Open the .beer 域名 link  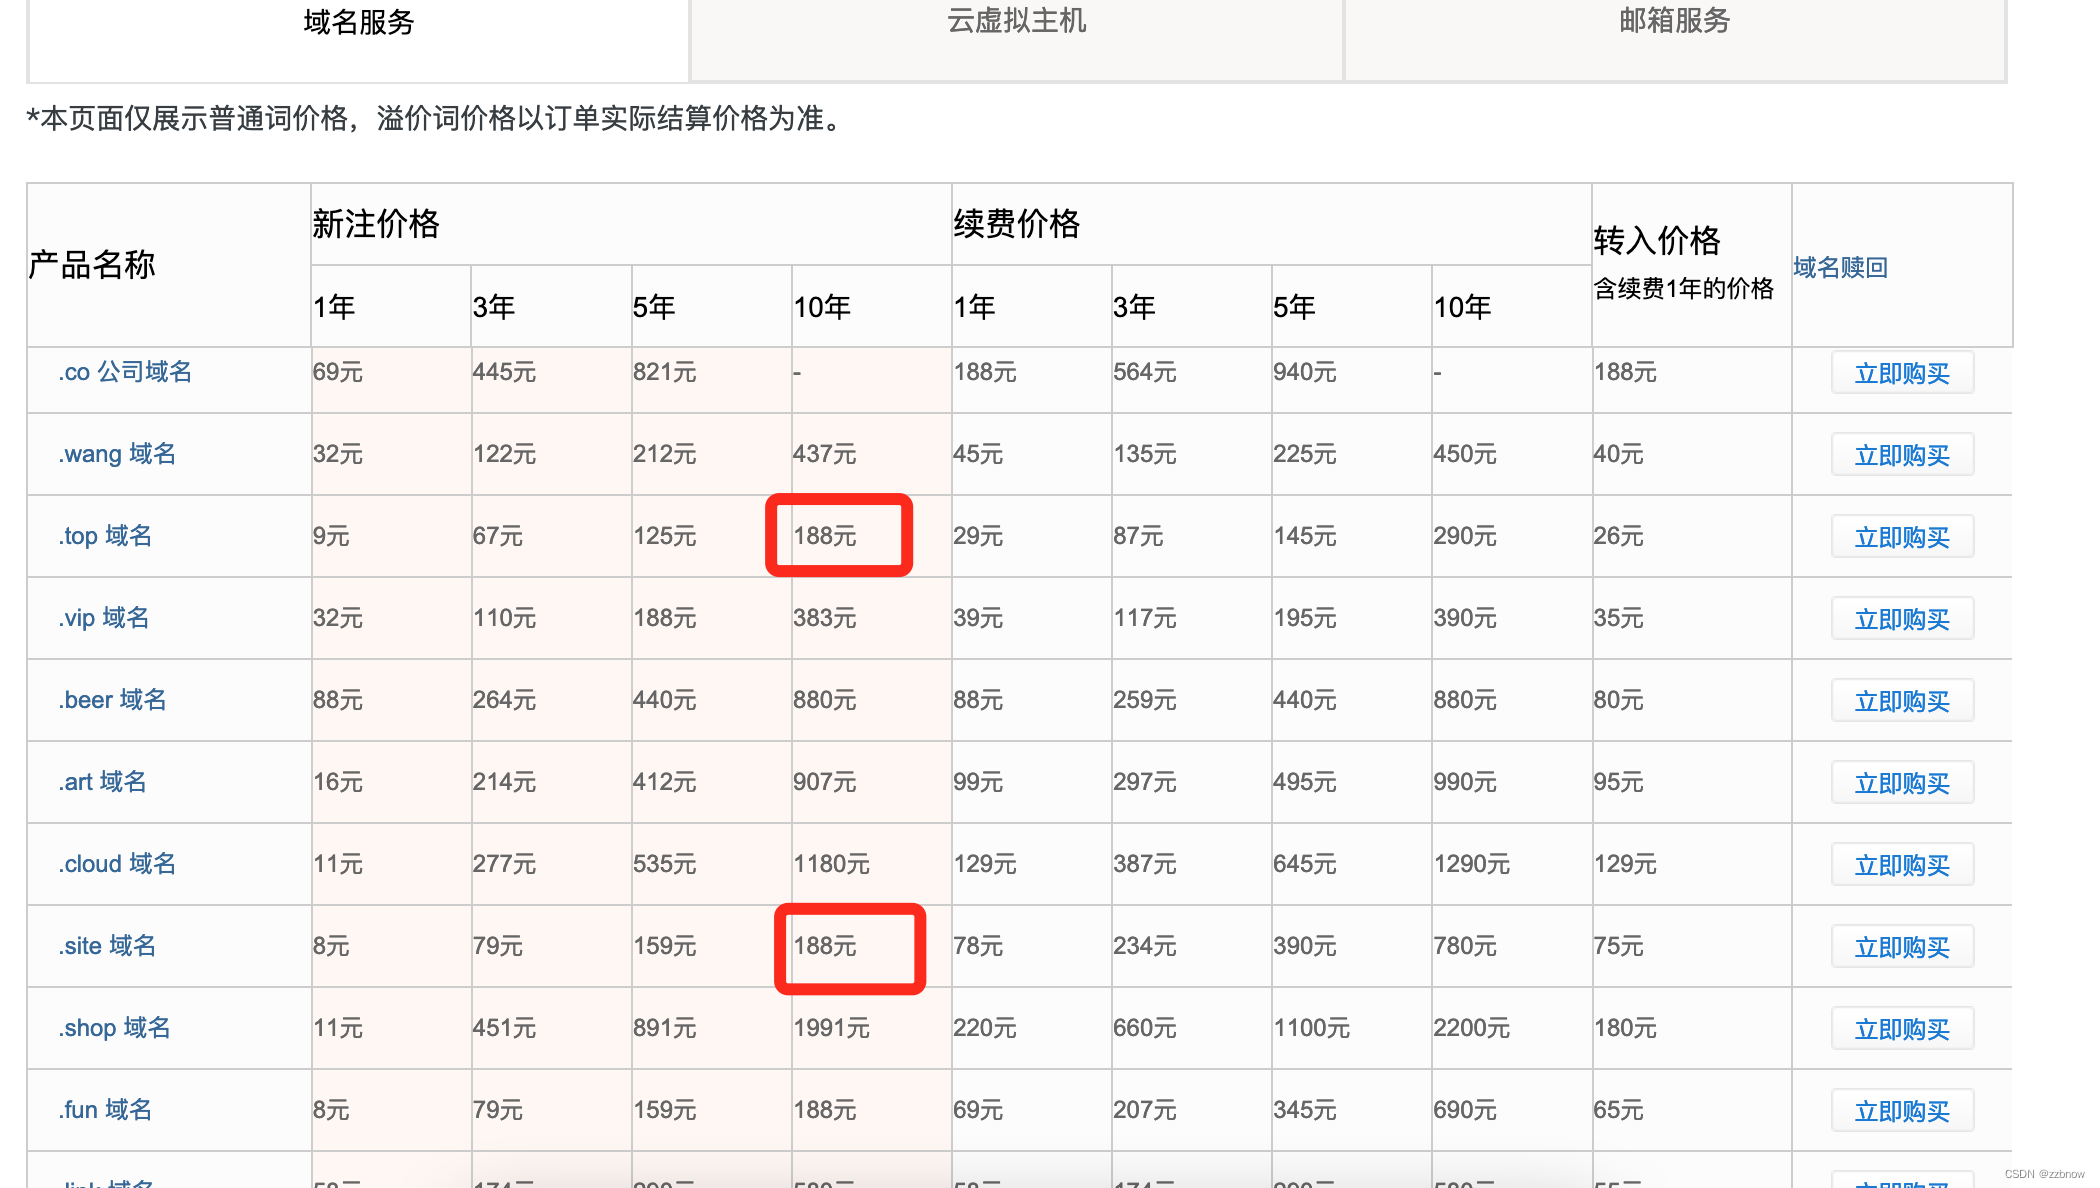point(112,700)
